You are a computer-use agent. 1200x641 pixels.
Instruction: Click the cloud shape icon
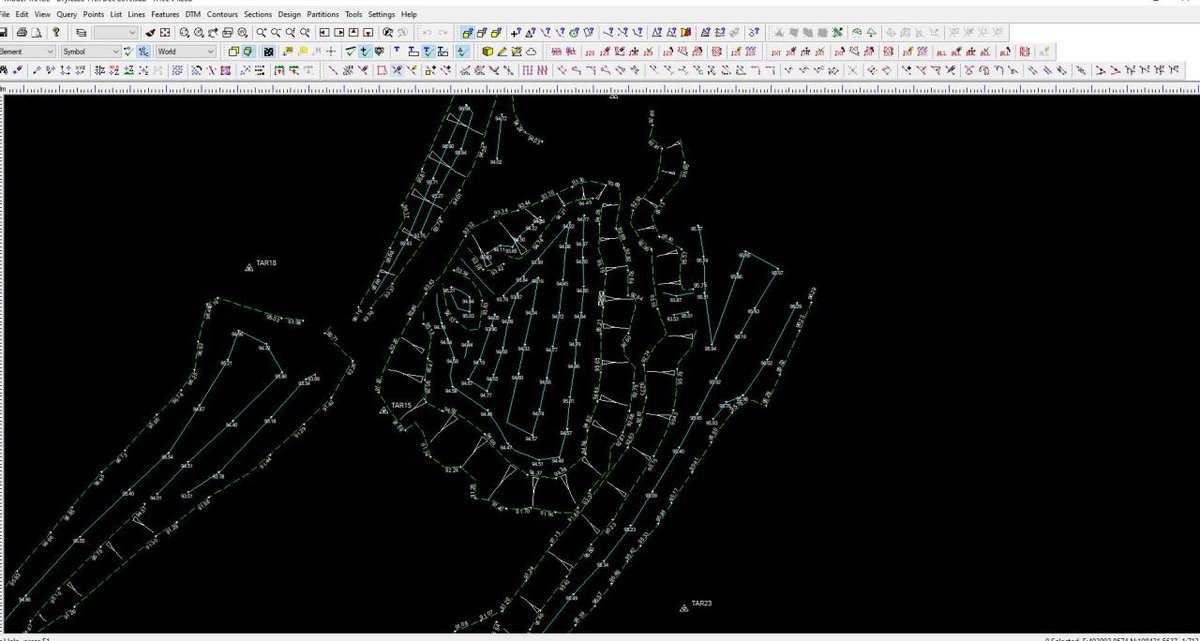[x=531, y=51]
